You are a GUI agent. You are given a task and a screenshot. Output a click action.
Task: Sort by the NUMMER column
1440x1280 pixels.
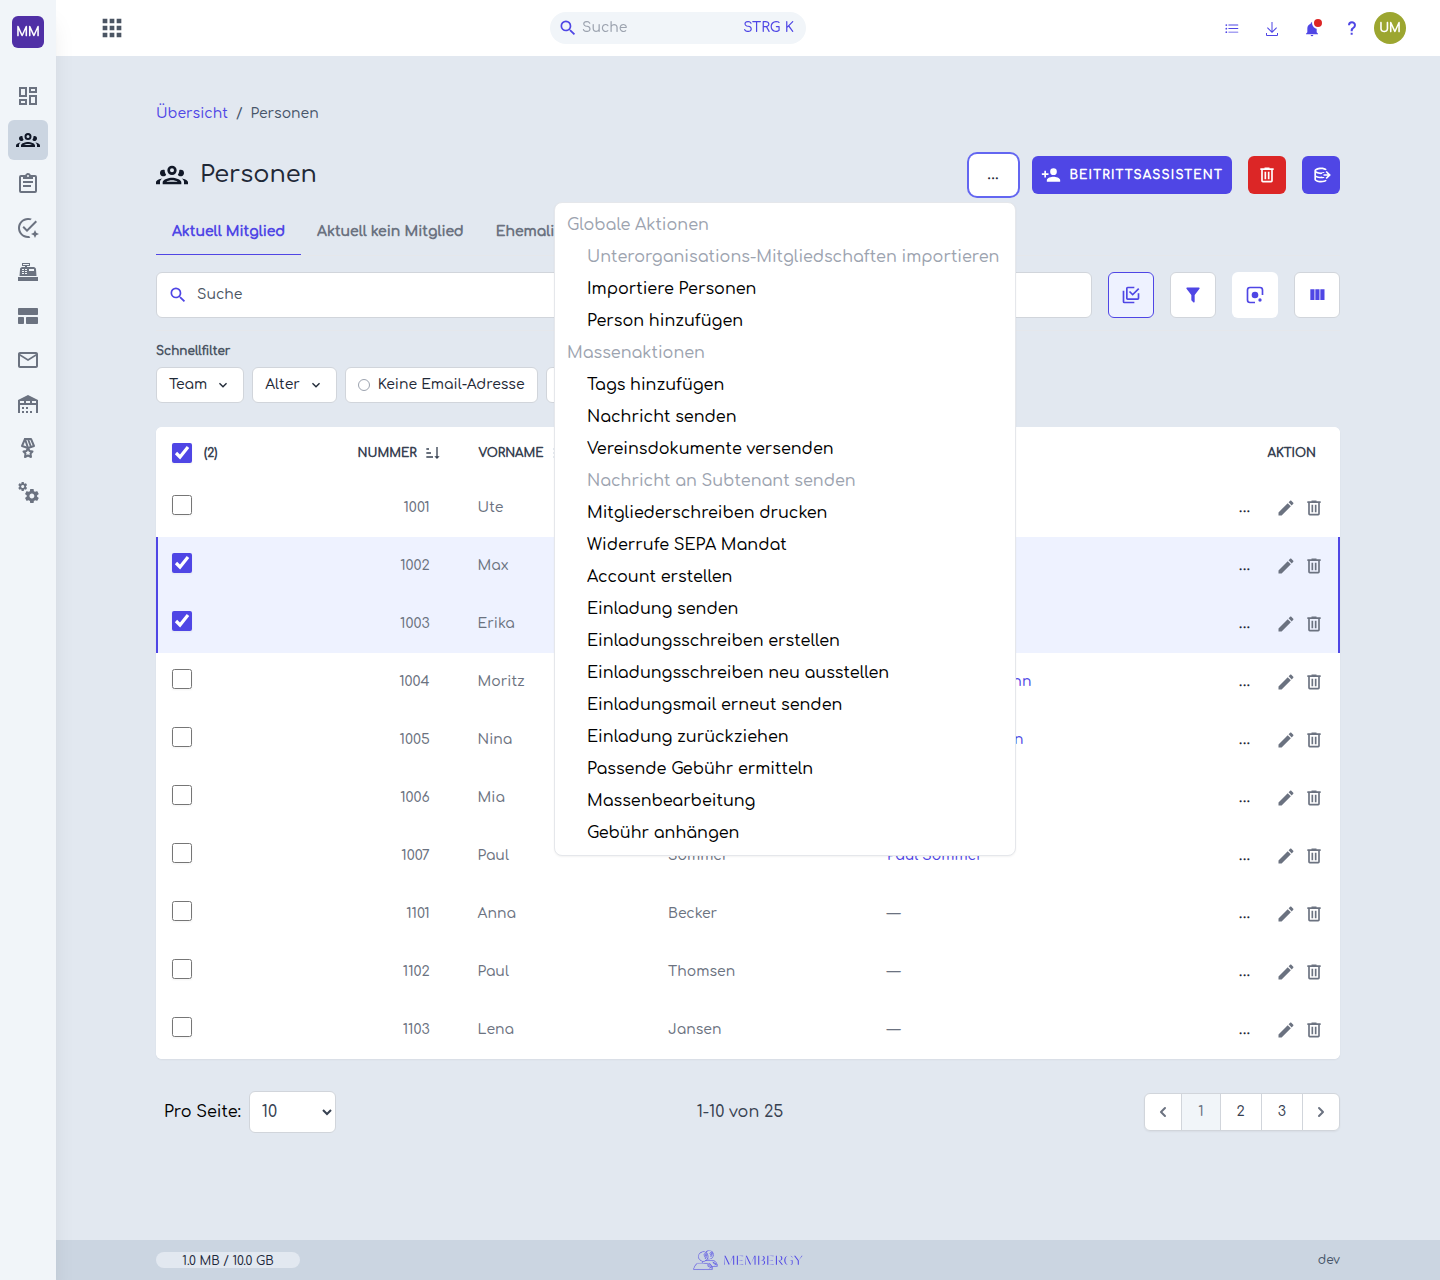click(398, 453)
